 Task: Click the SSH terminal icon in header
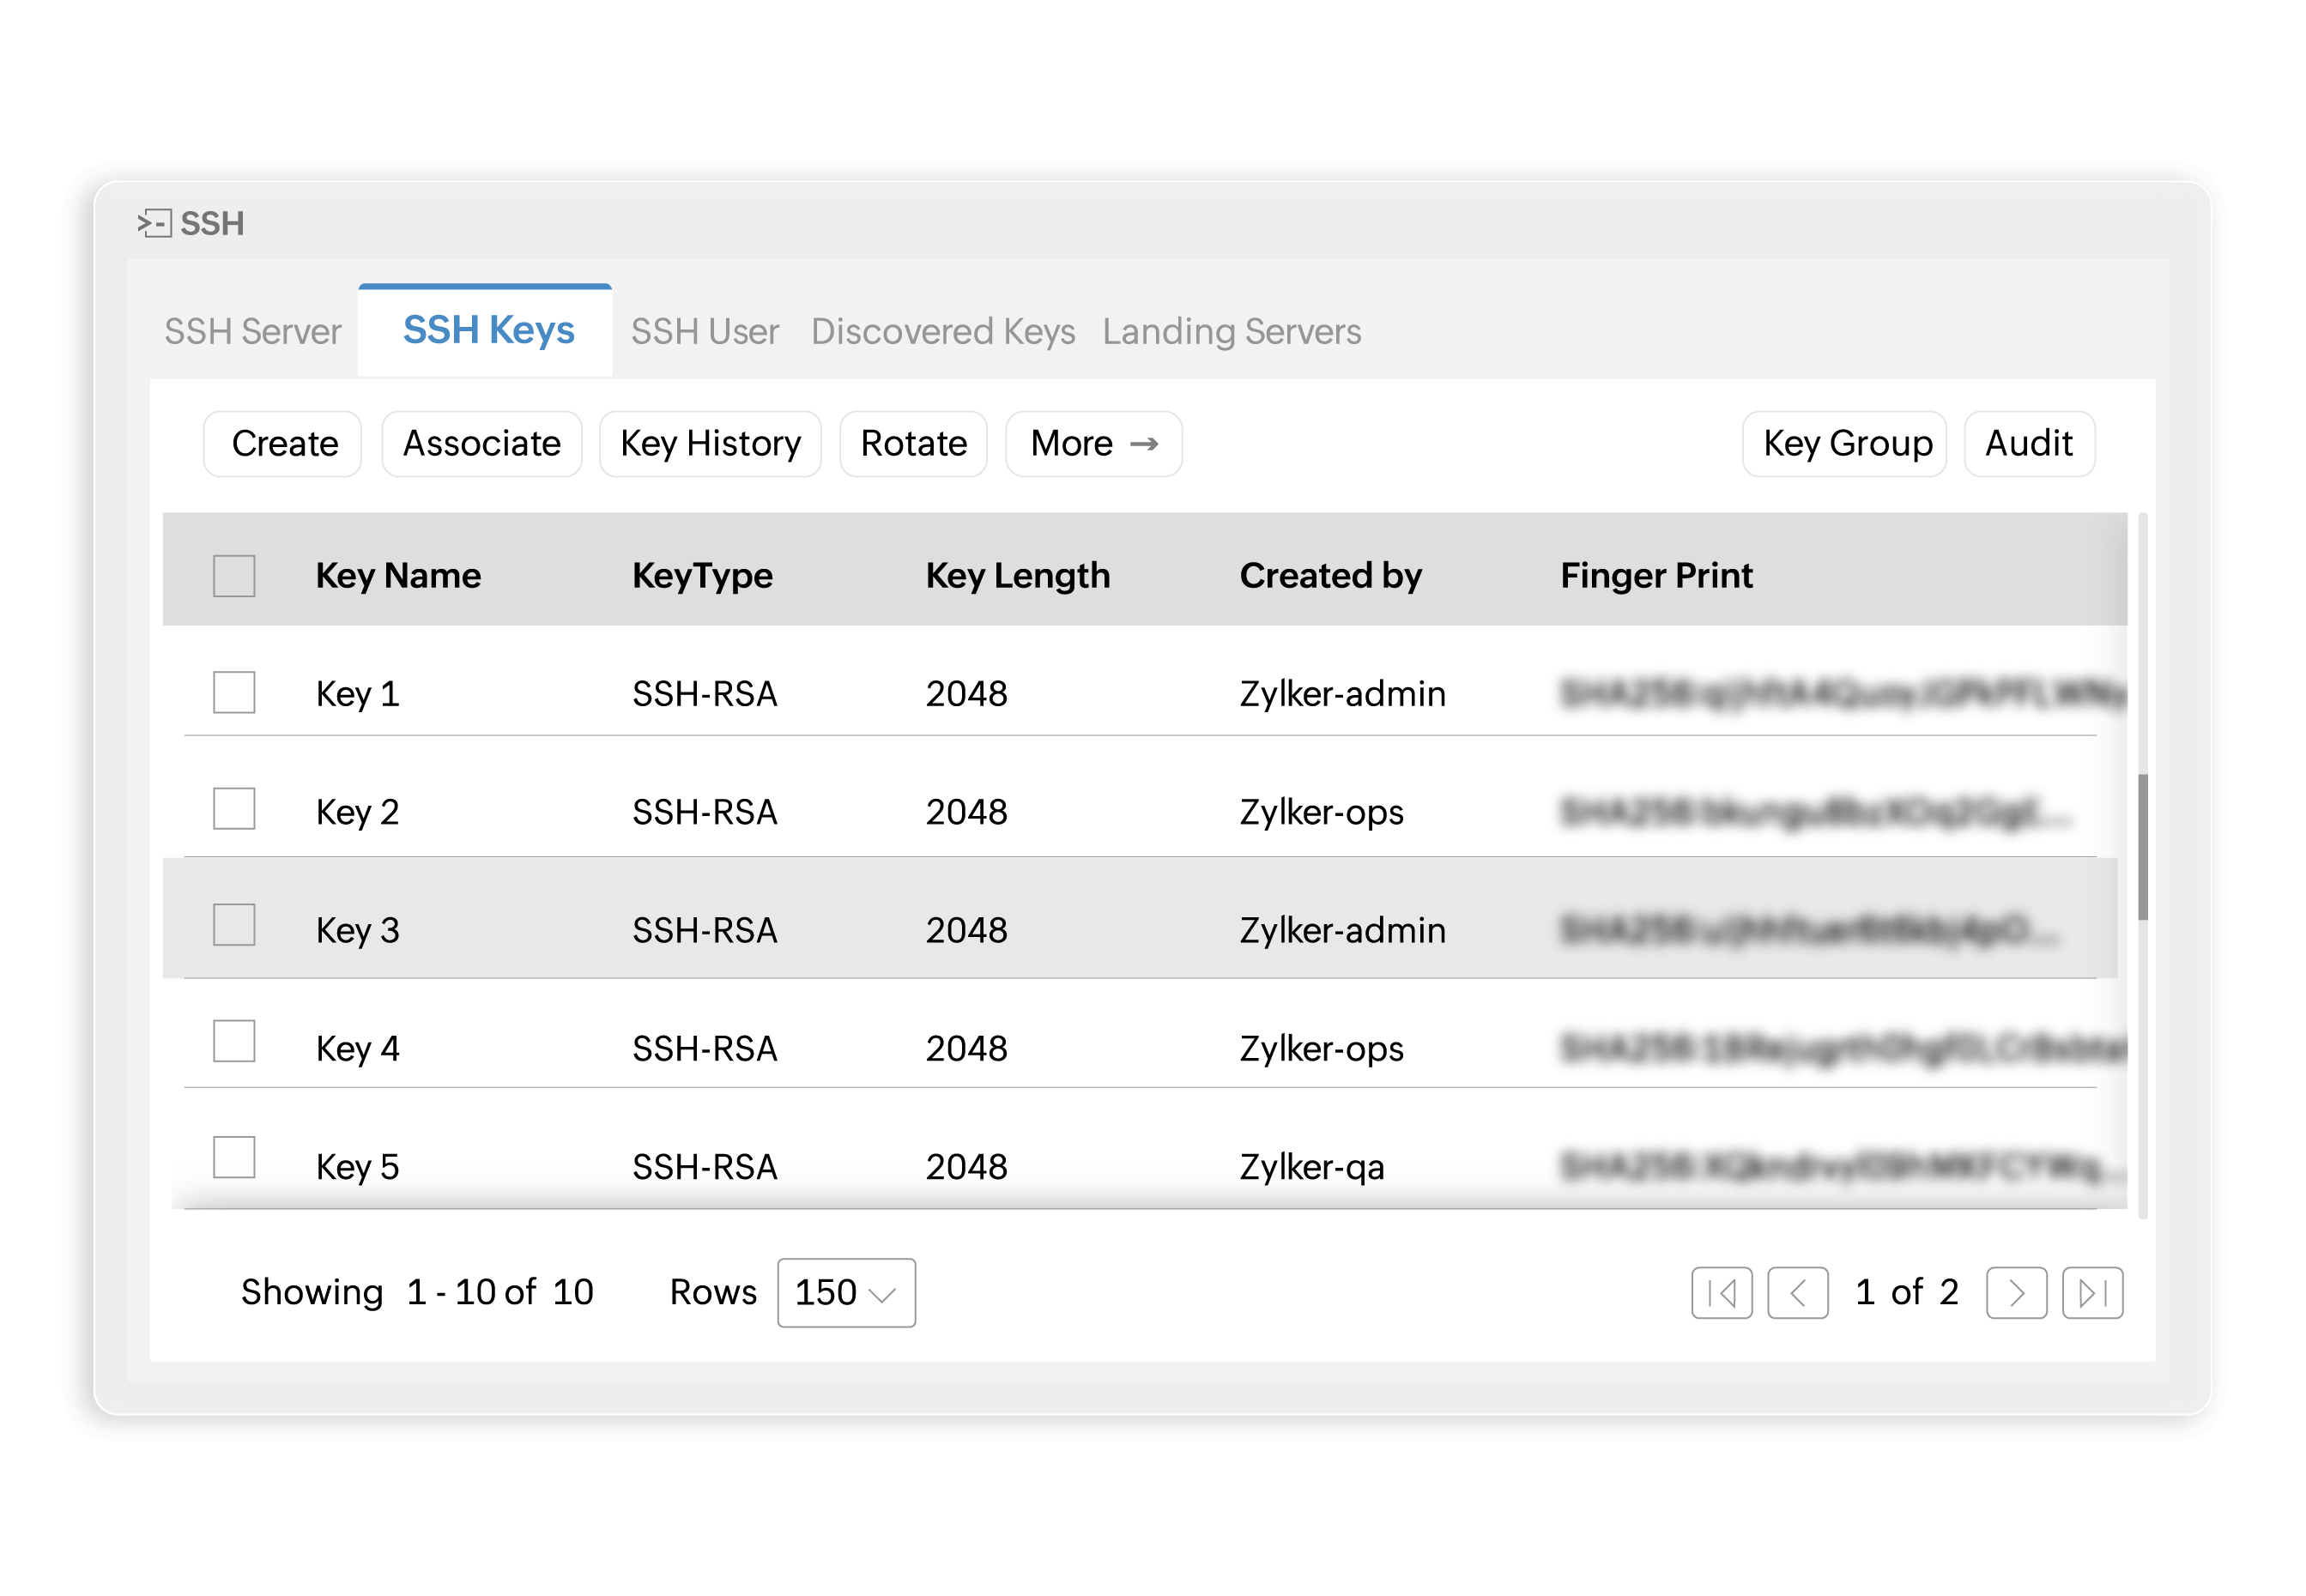click(x=155, y=223)
